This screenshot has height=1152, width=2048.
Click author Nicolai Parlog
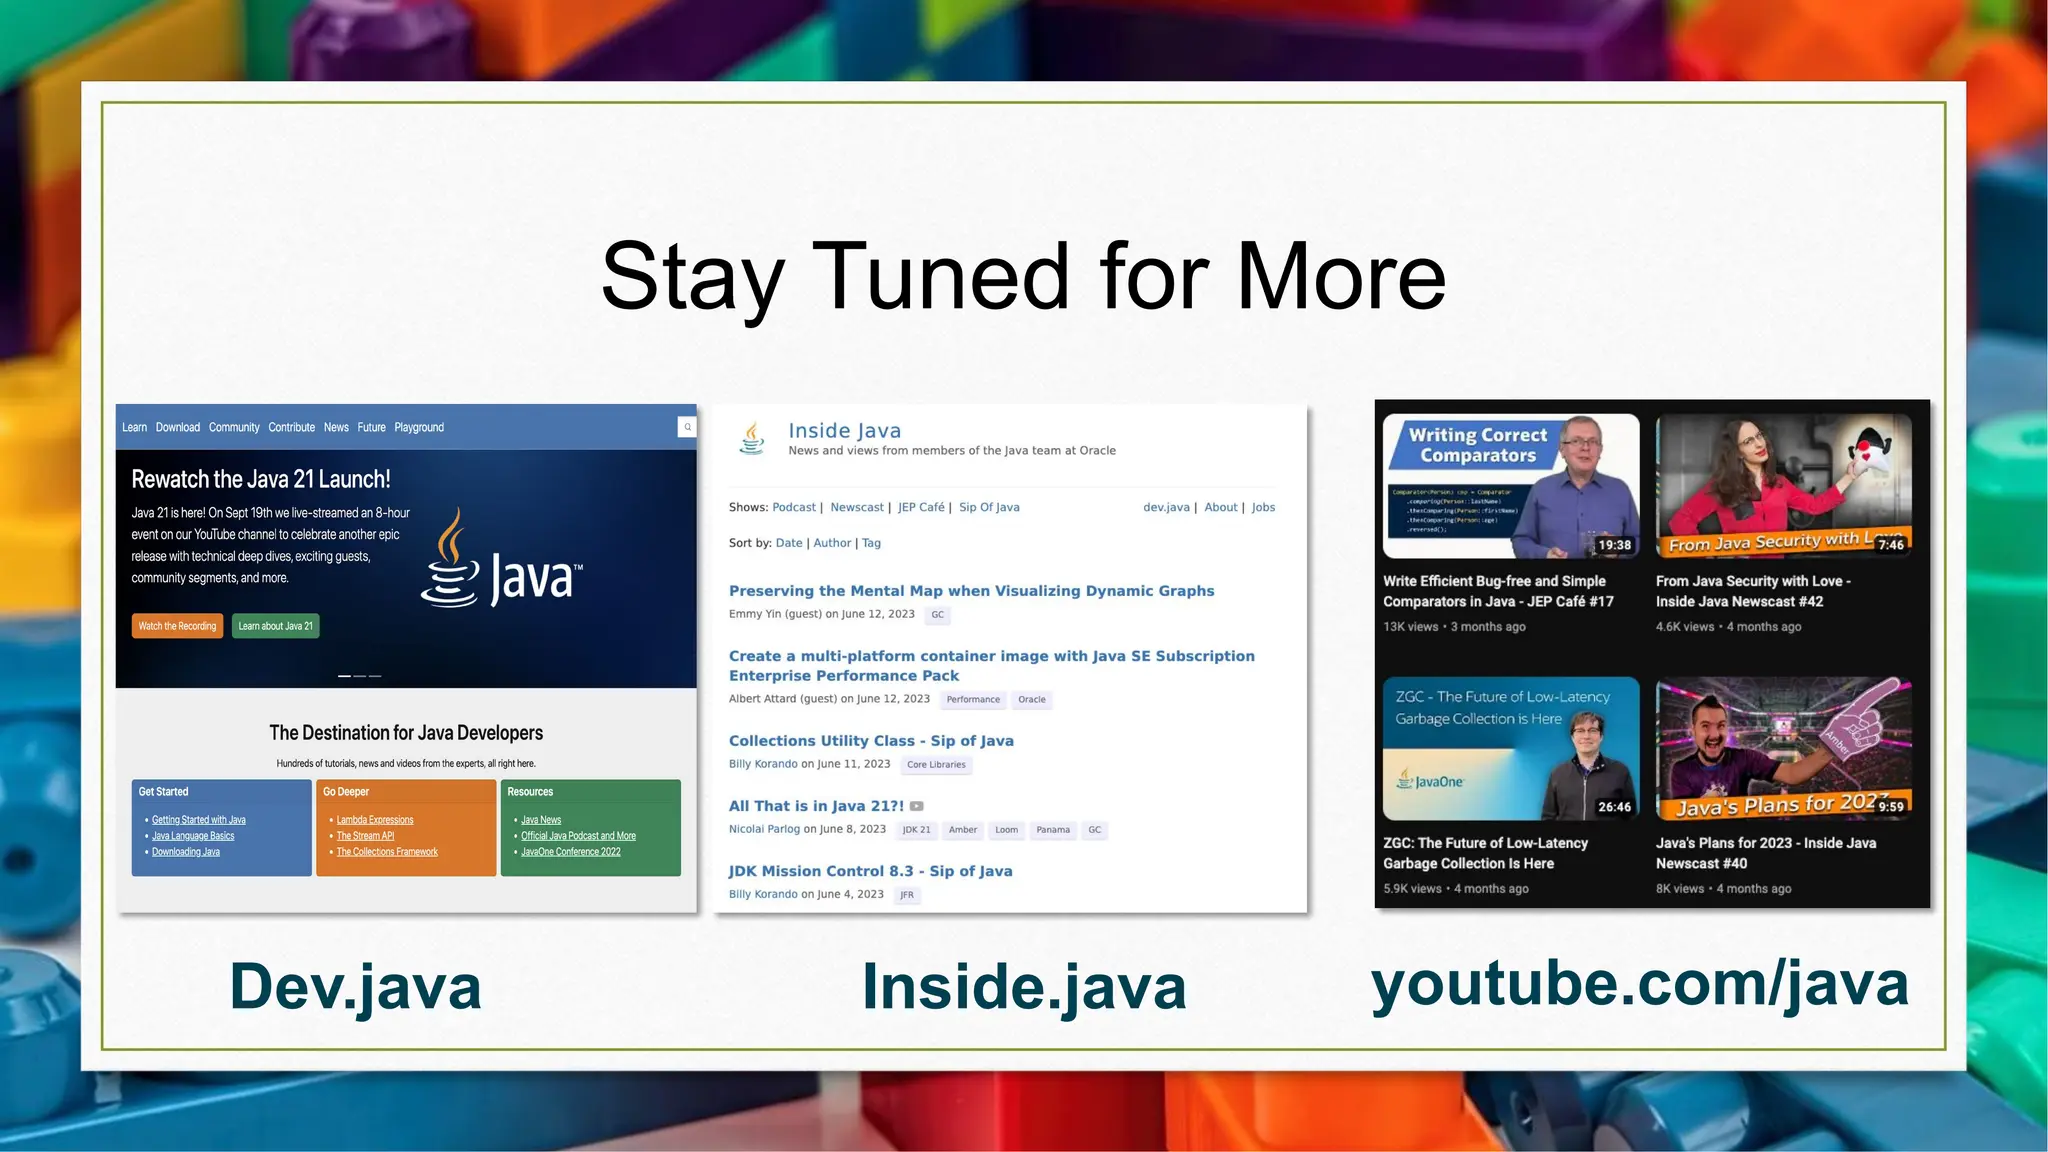[764, 829]
